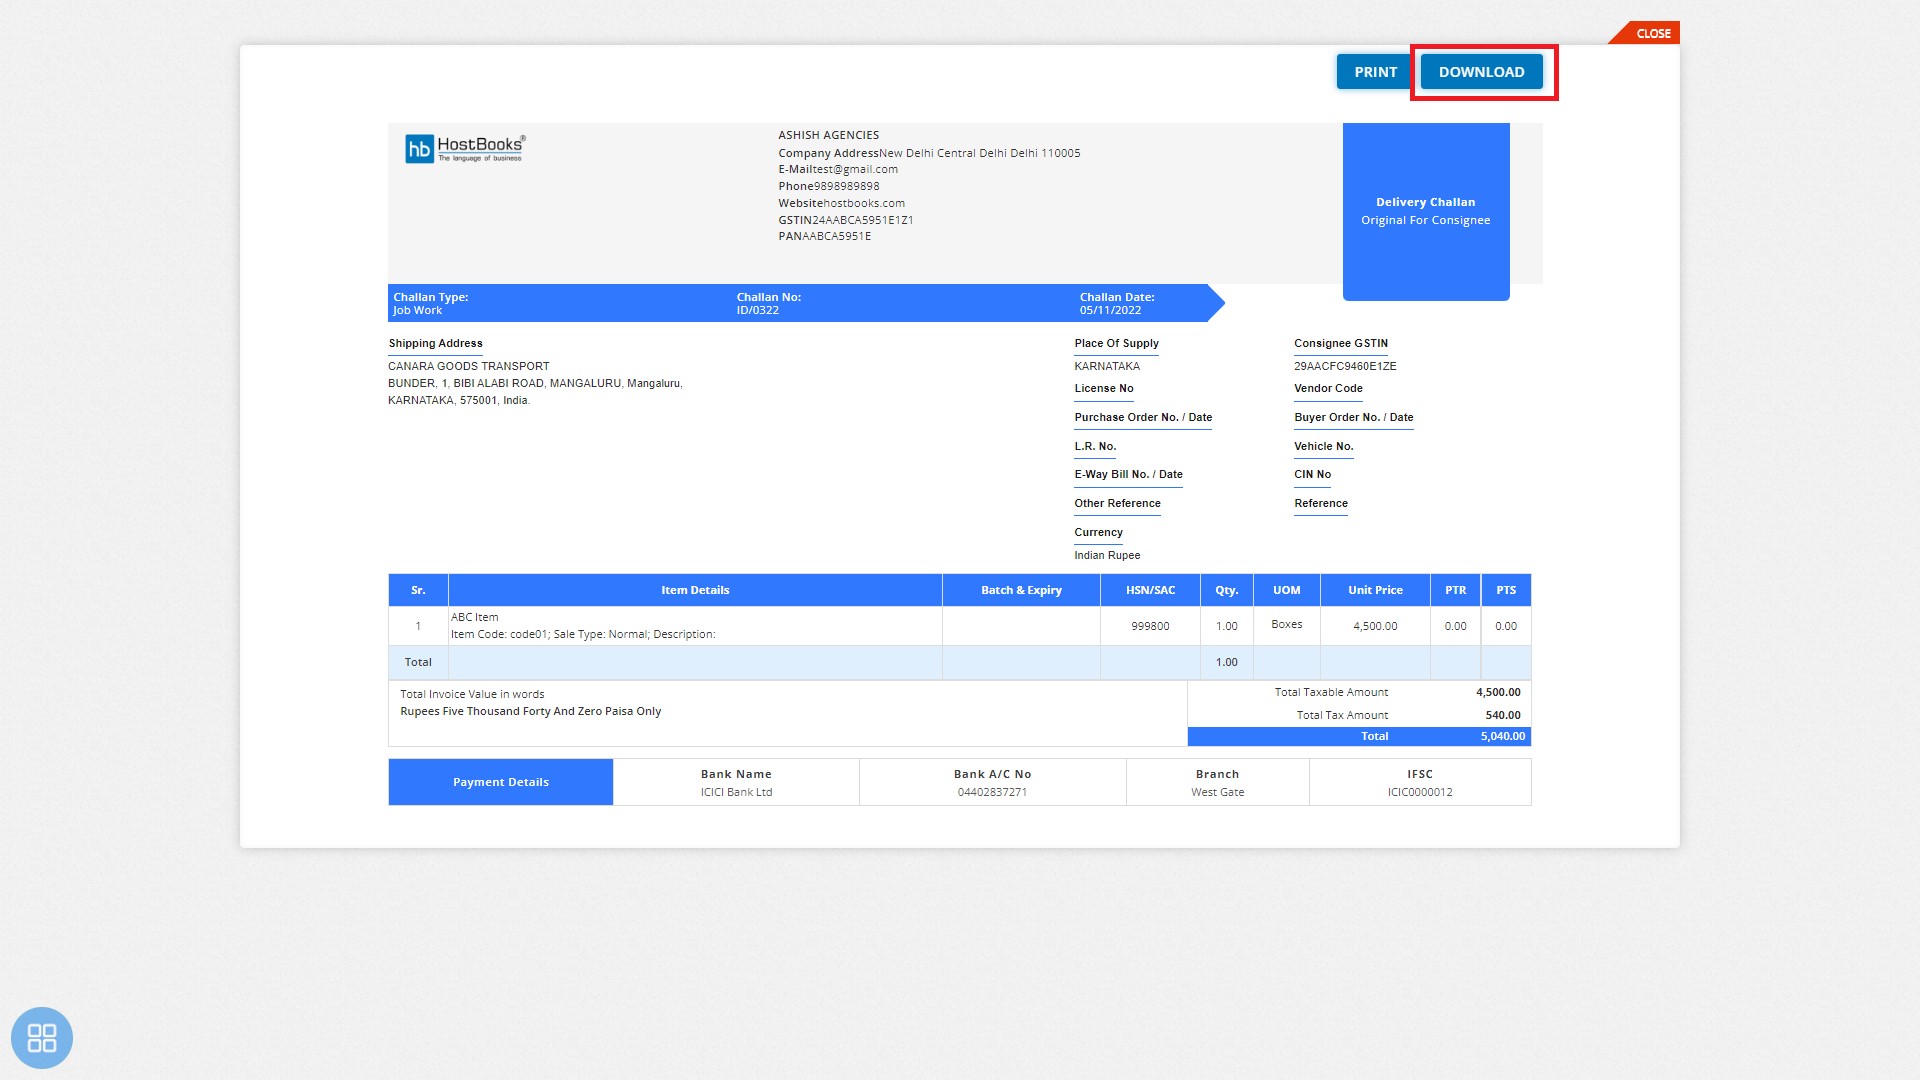The image size is (1920, 1080).
Task: Click bank account number 04402837271
Action: (x=992, y=792)
